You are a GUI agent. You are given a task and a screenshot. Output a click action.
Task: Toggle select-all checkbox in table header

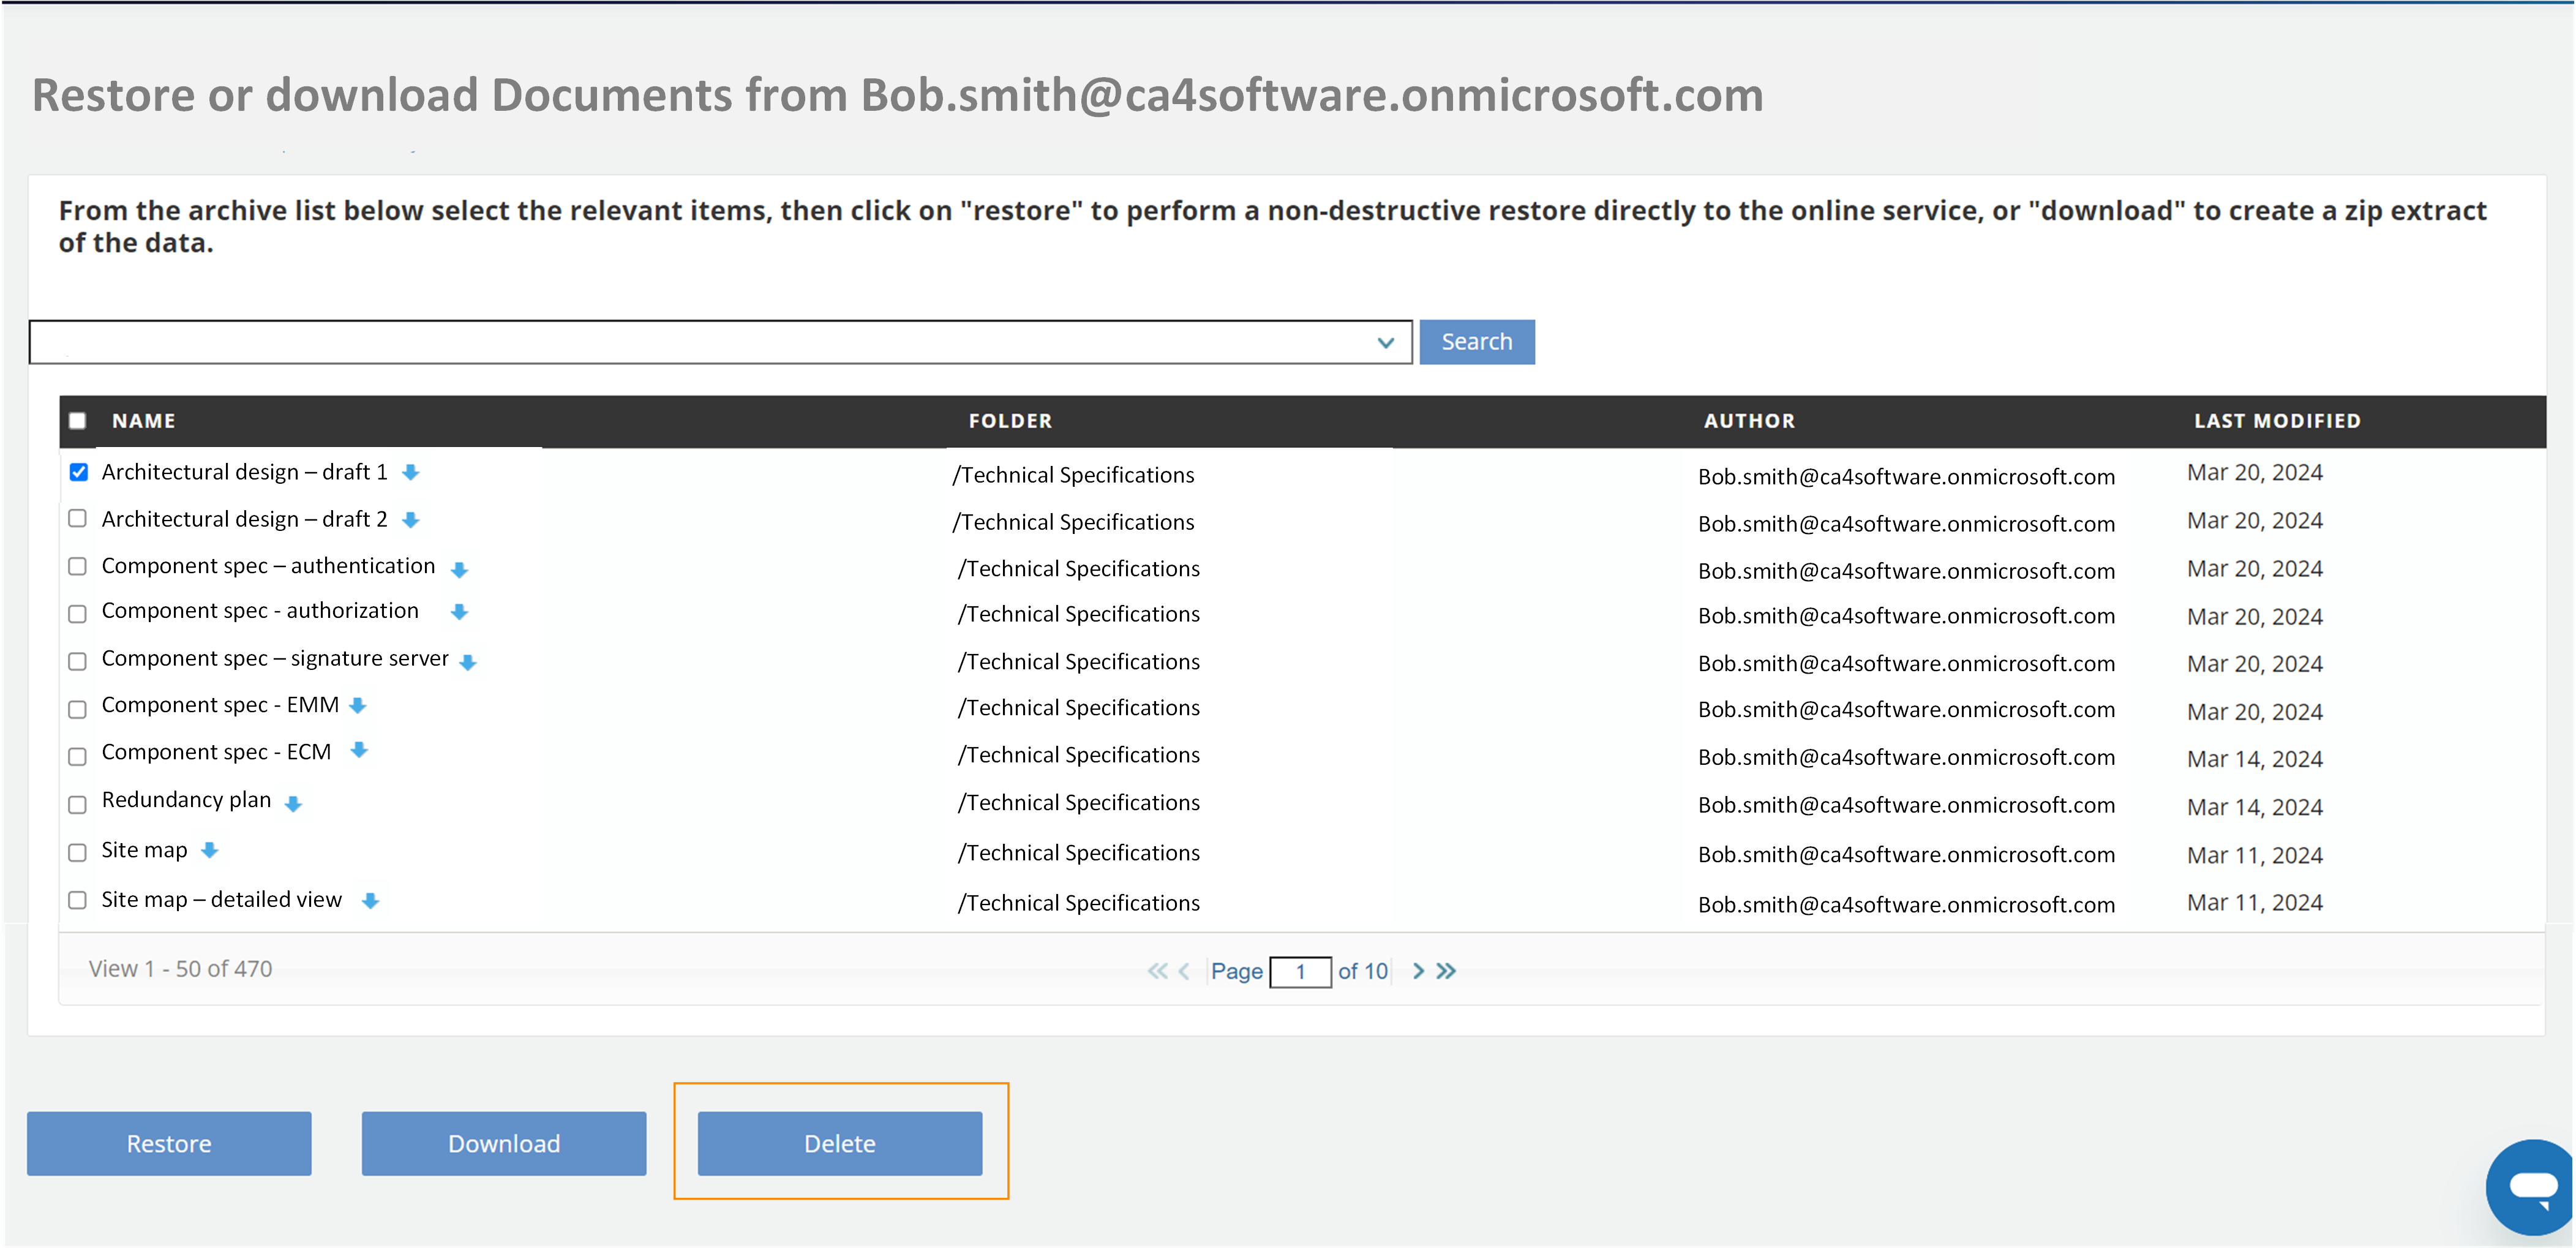(77, 420)
